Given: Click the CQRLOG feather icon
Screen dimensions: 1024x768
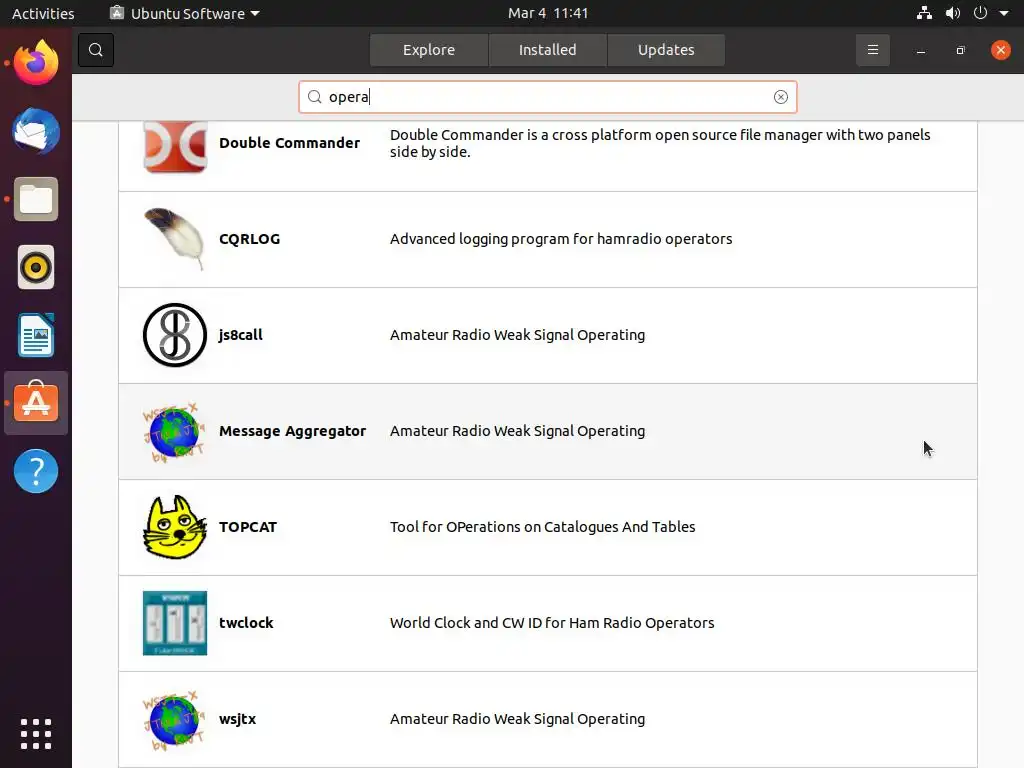Looking at the screenshot, I should pos(175,239).
